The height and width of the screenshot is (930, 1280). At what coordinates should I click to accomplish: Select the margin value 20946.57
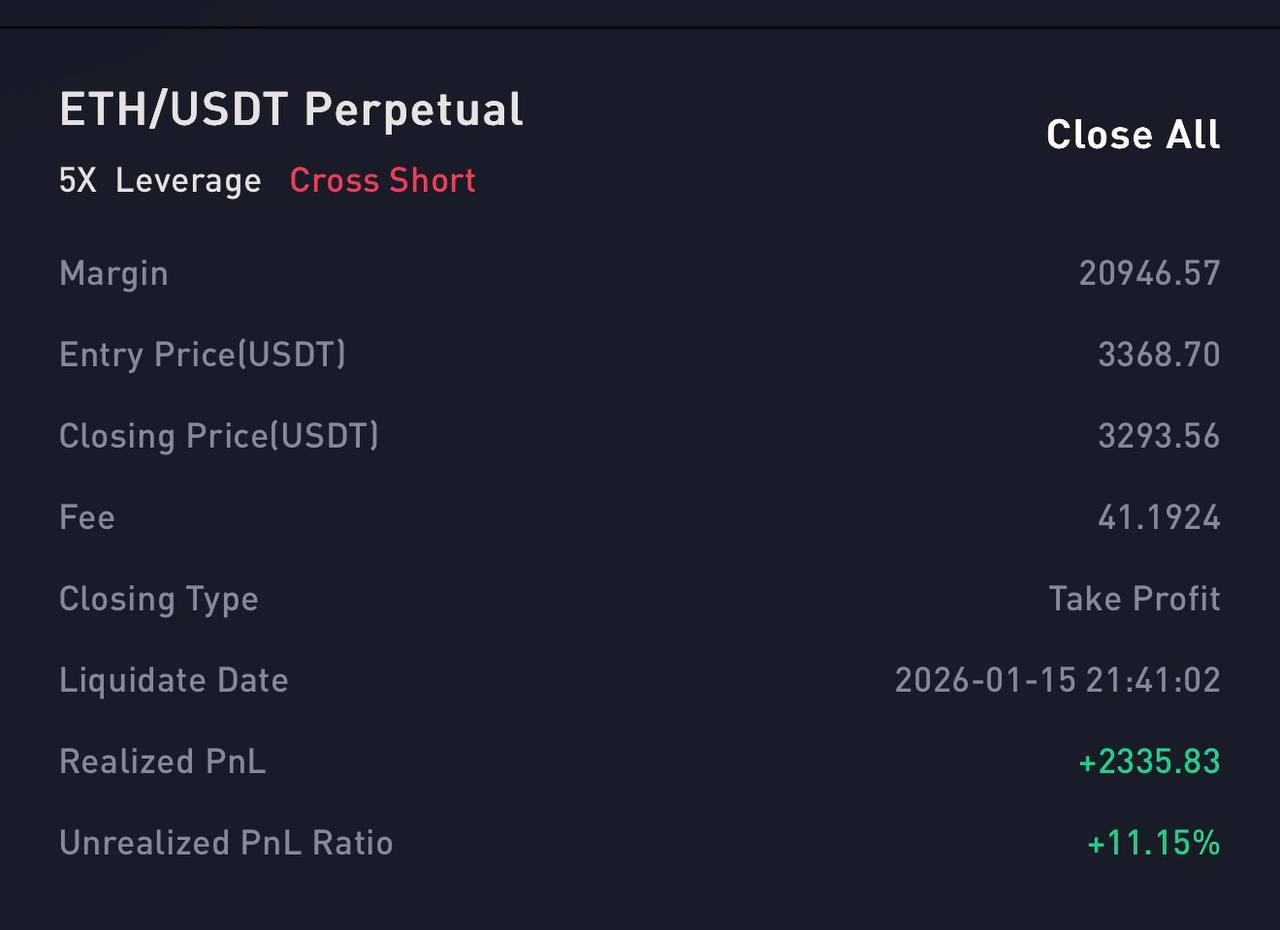pyautogui.click(x=1149, y=273)
